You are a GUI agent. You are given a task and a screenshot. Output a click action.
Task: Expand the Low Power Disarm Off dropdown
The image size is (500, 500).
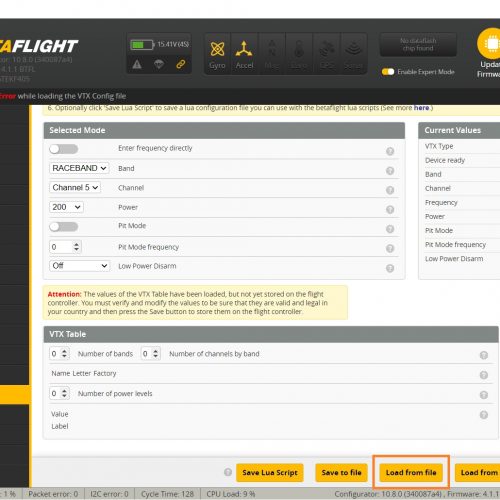pos(79,266)
